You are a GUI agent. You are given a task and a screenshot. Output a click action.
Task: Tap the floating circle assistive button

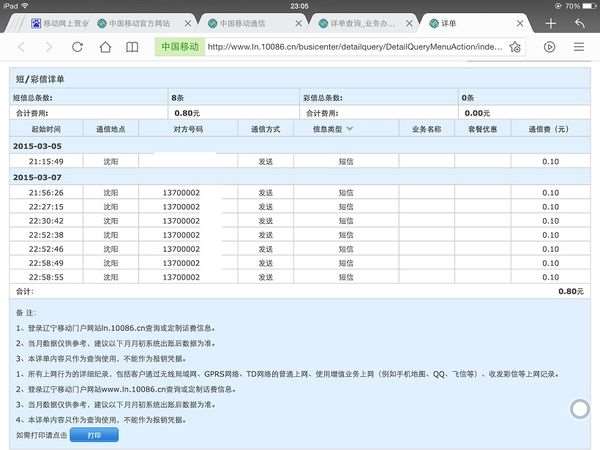580,409
